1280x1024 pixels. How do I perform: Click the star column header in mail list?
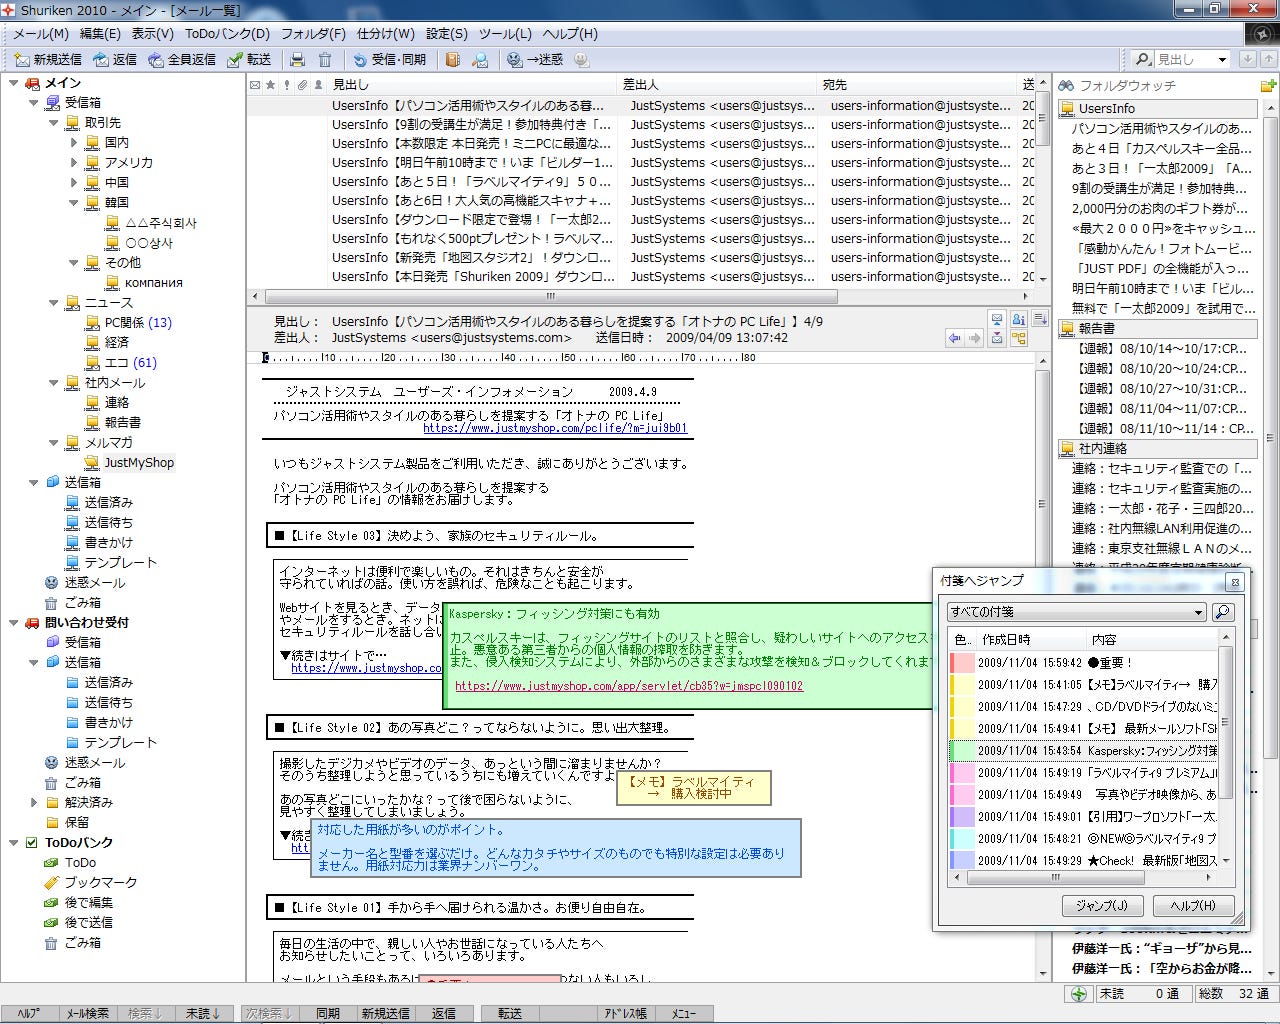(271, 85)
